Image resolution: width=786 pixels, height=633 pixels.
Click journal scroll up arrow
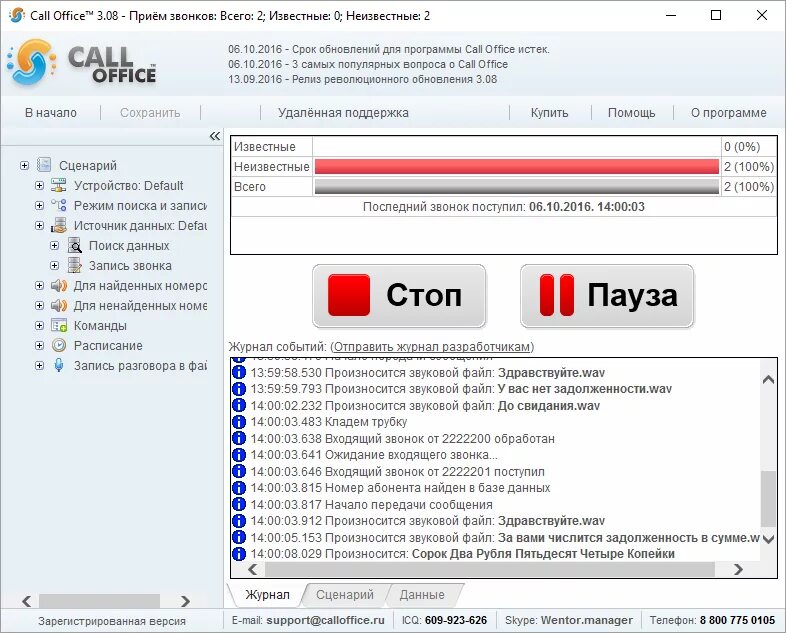[768, 380]
